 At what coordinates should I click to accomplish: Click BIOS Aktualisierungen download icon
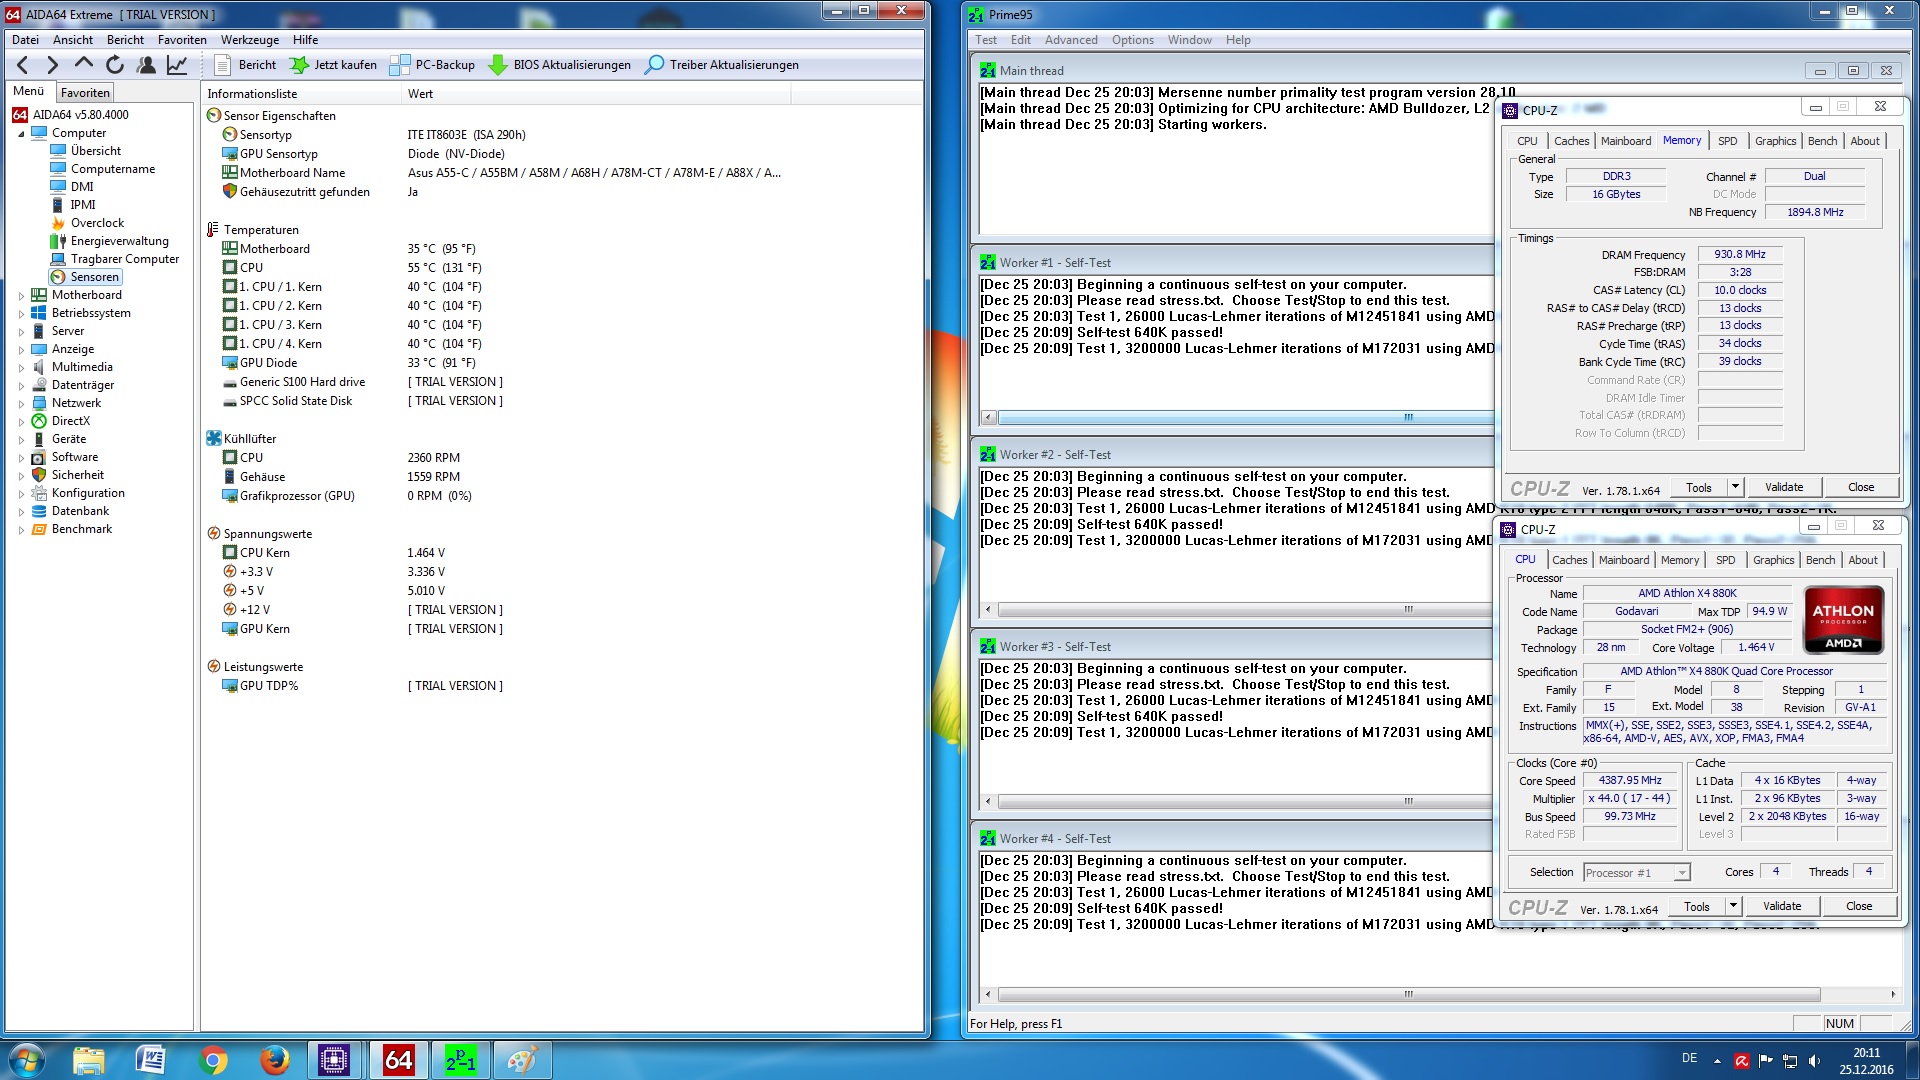498,65
